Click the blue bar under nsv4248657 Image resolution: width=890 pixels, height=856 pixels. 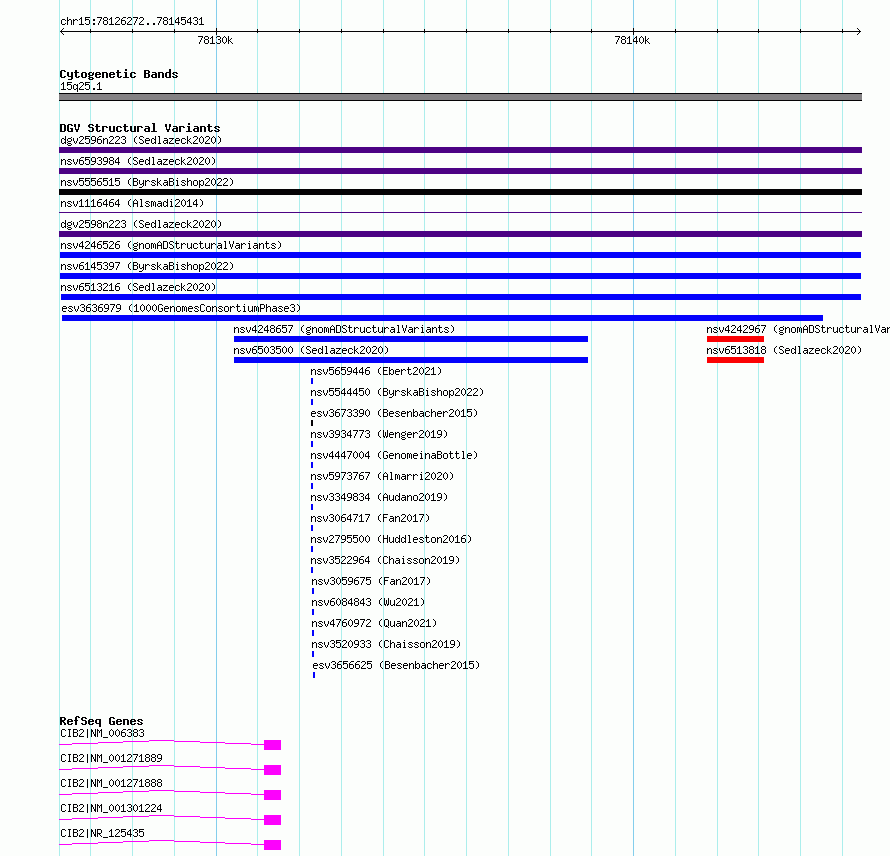coord(411,339)
